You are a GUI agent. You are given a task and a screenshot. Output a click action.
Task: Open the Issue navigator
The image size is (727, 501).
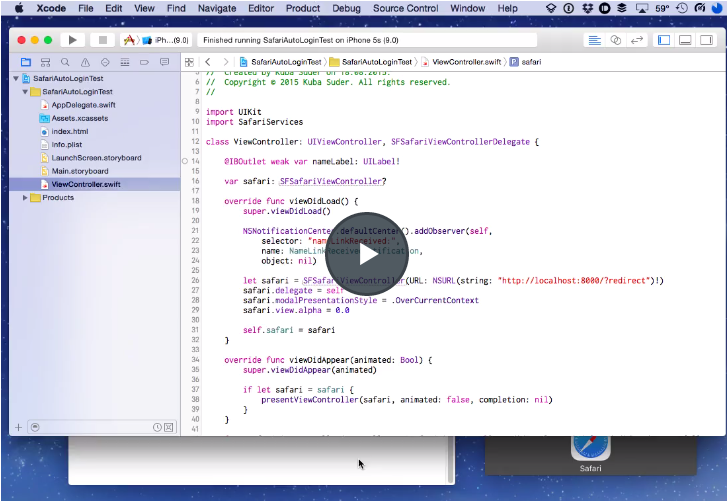click(85, 62)
